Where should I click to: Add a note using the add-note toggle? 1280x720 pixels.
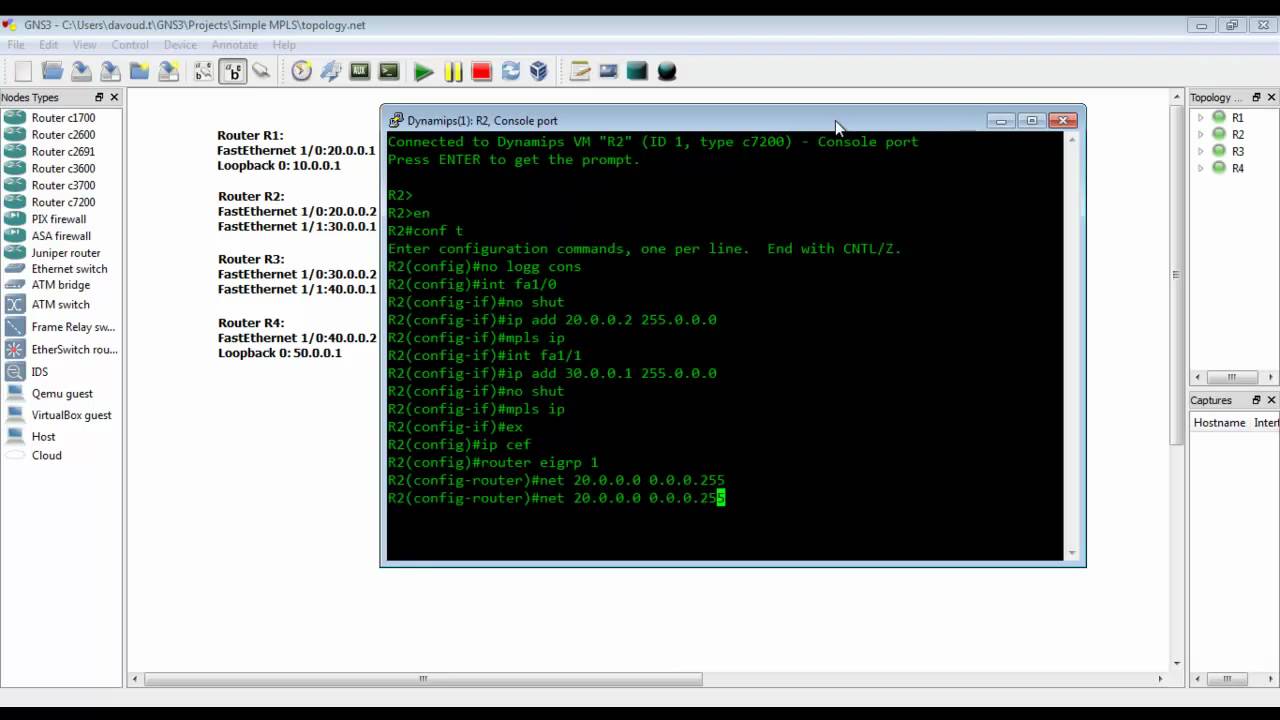pyautogui.click(x=581, y=71)
